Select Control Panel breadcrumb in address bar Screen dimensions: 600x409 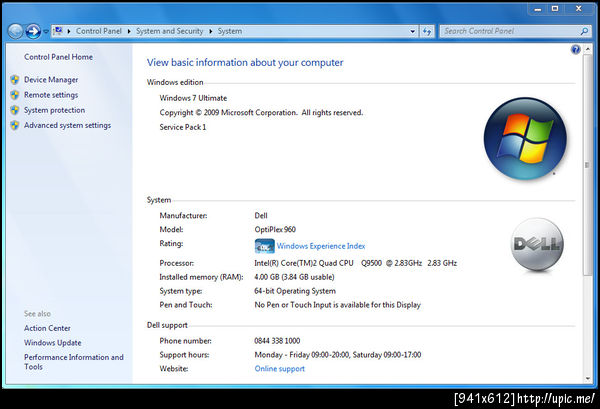(x=98, y=31)
